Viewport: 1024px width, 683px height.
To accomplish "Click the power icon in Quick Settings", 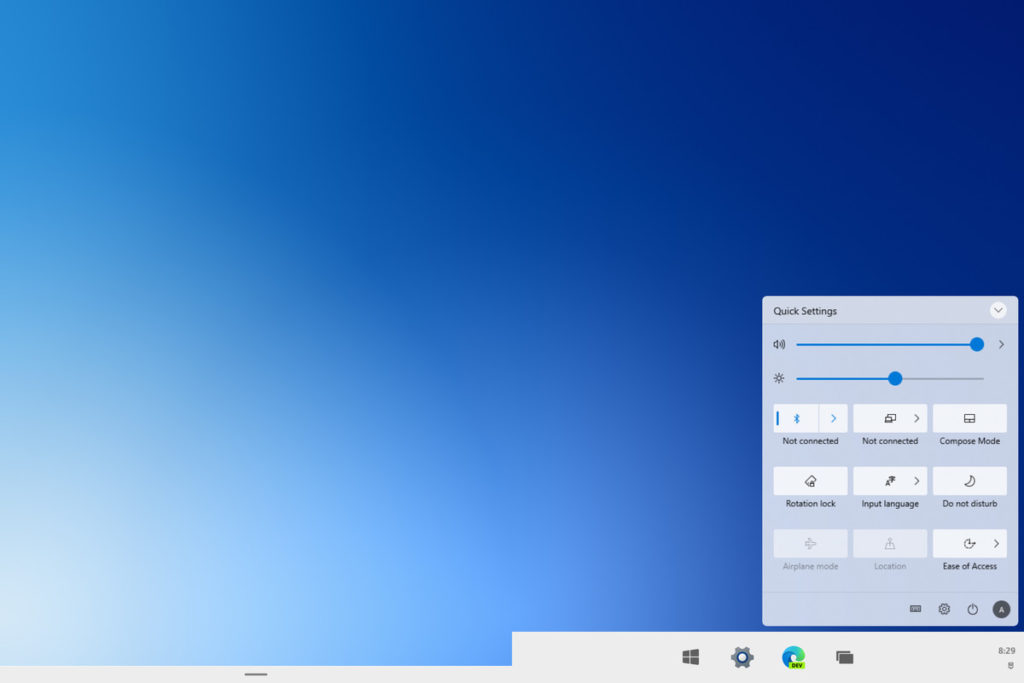I will pos(972,608).
